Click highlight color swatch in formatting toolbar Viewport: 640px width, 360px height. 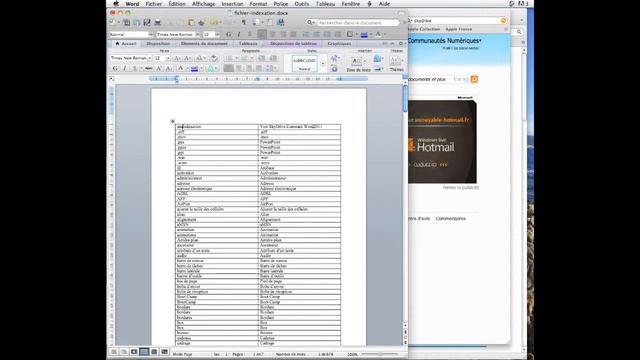364,35
